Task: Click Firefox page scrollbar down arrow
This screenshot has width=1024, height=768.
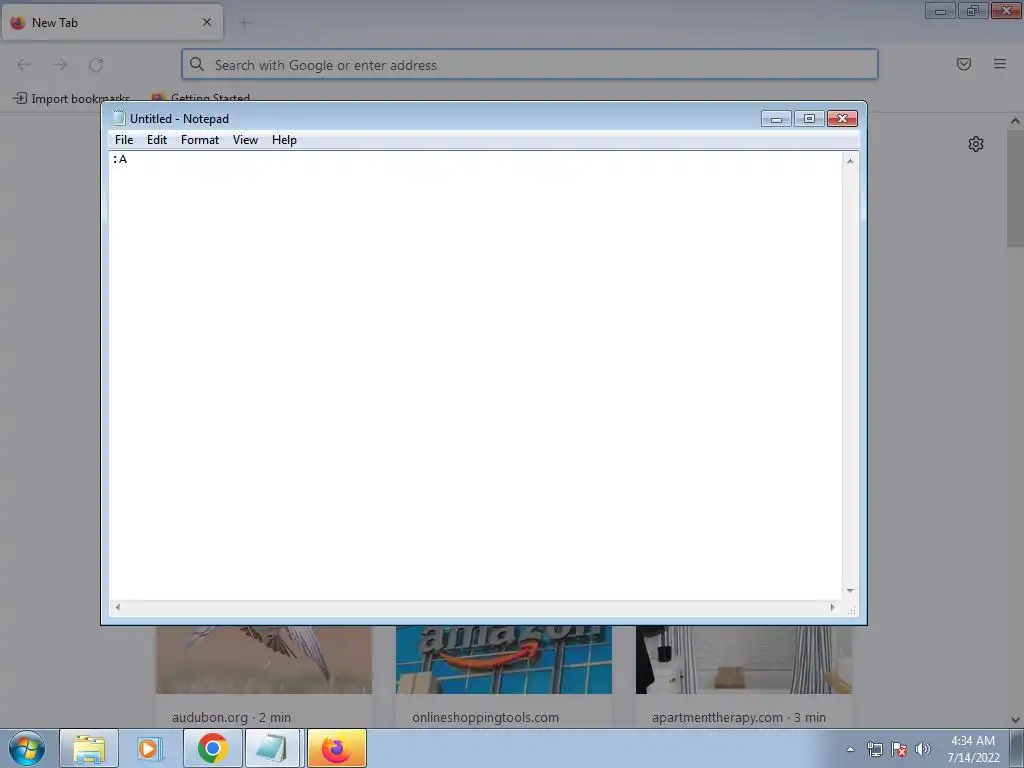Action: (x=1015, y=720)
